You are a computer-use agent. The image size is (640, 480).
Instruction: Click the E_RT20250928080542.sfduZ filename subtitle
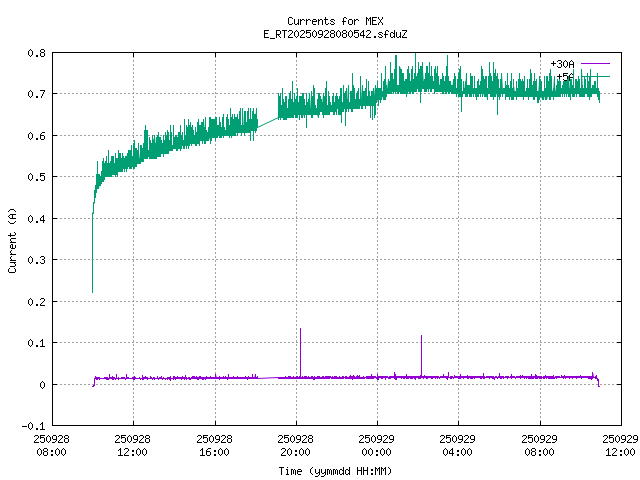tap(334, 34)
